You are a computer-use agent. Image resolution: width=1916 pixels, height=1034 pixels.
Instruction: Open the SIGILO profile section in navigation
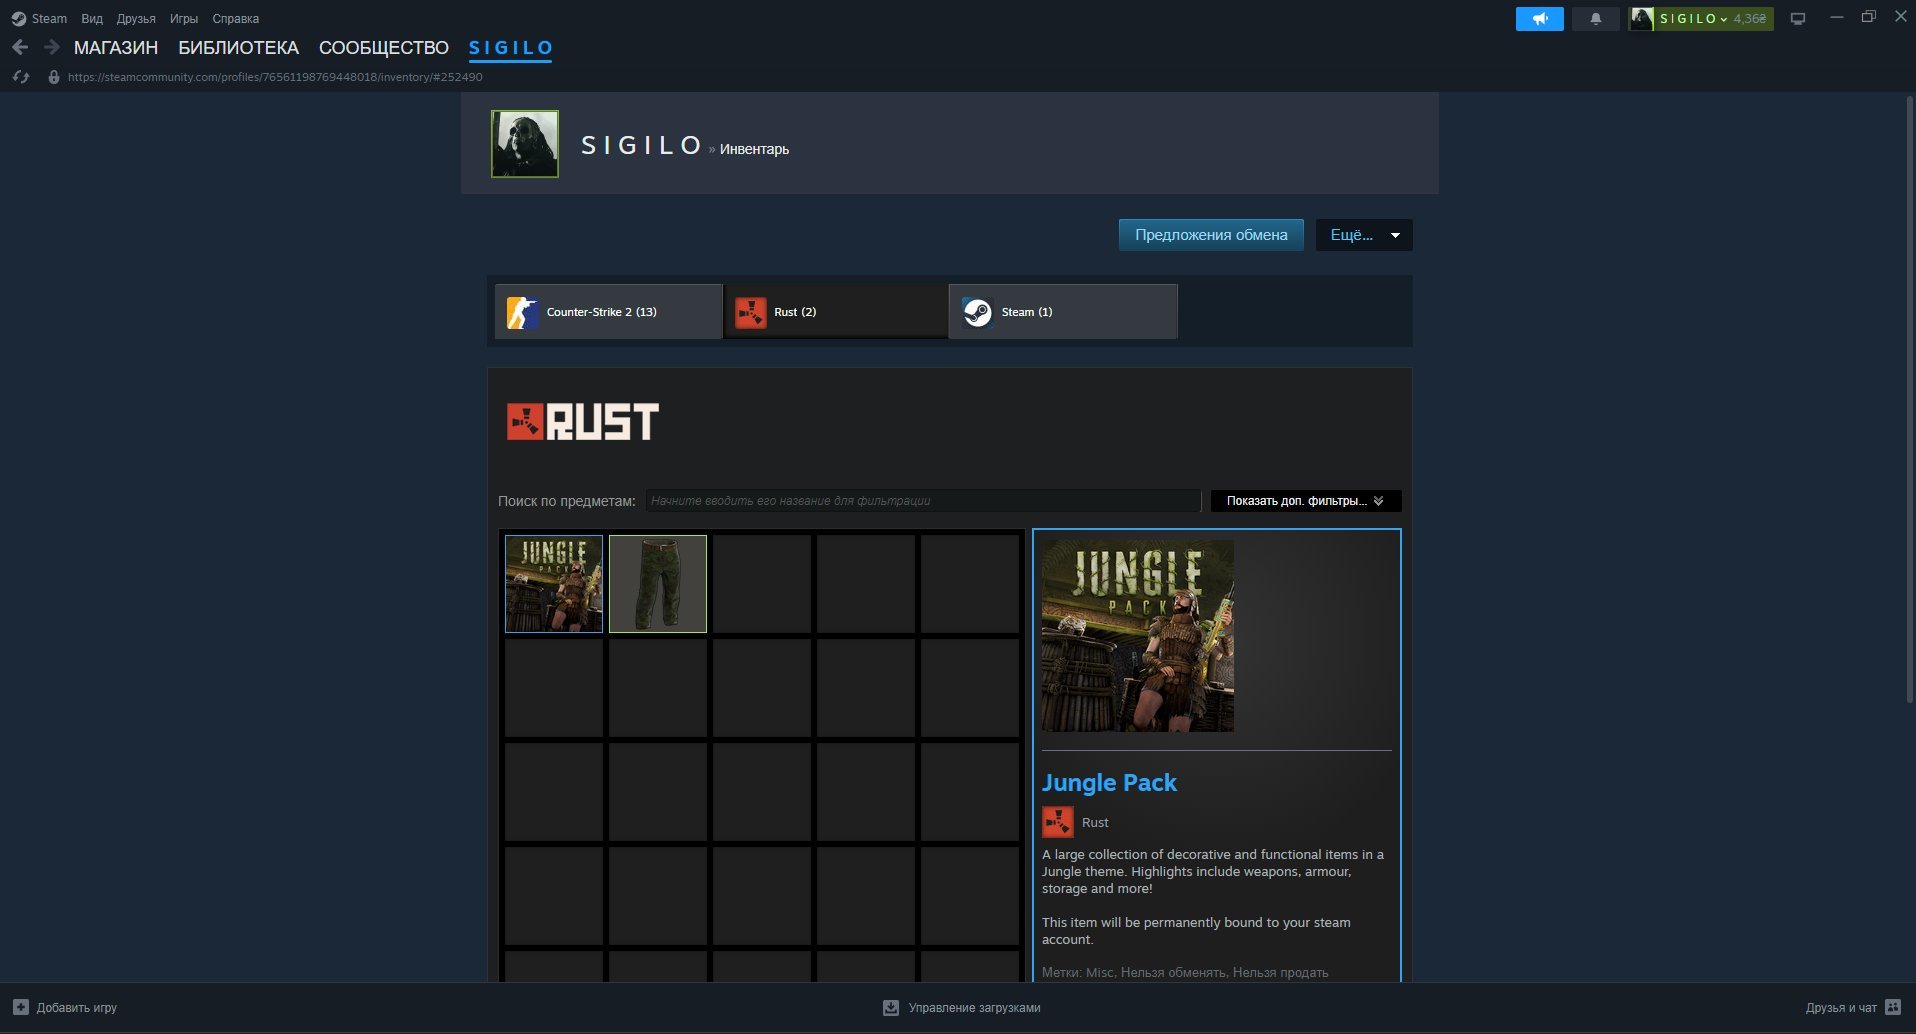511,48
